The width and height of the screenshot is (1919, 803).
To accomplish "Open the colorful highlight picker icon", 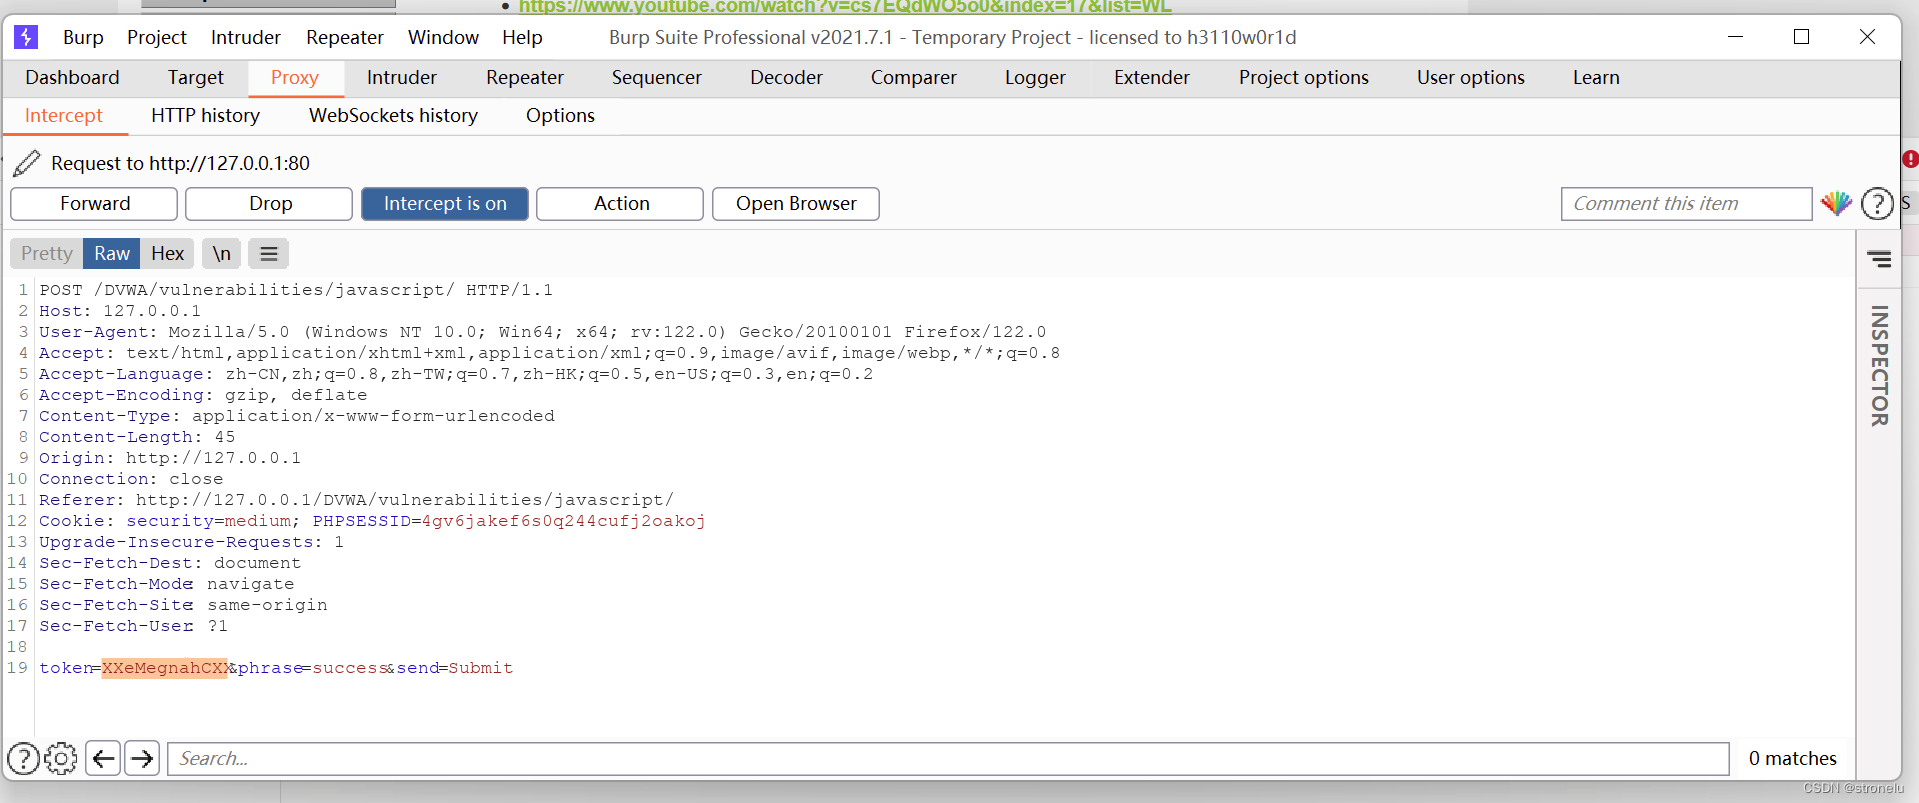I will 1836,203.
